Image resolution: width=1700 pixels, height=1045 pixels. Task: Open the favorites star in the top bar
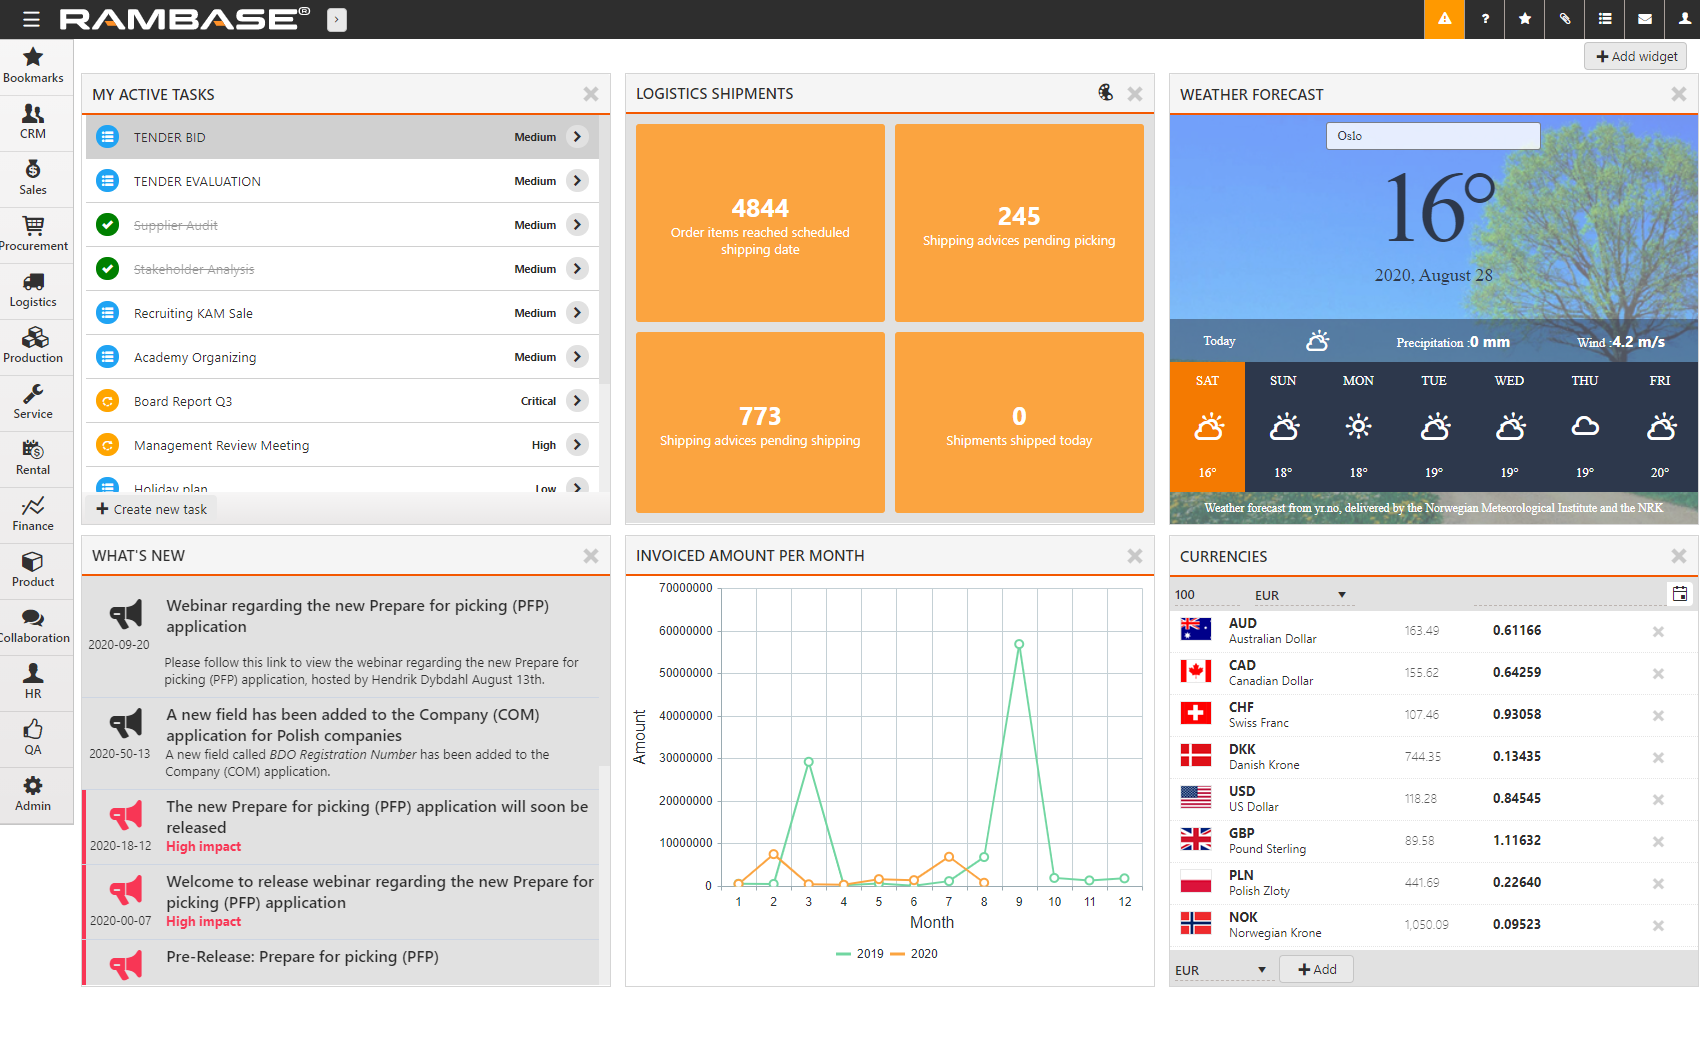(x=1524, y=18)
